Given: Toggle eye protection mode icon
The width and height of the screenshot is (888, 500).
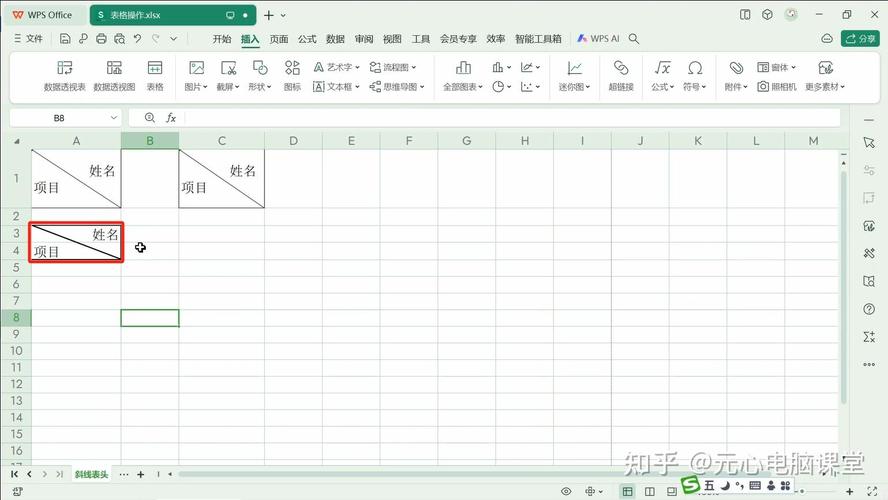Looking at the screenshot, I should pos(566,492).
